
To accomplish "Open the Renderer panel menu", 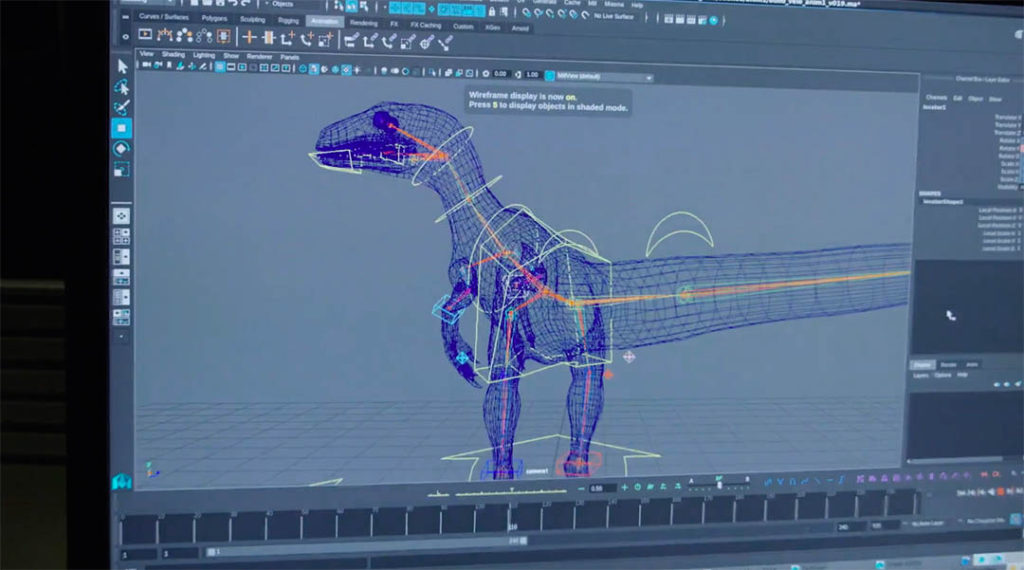I will pos(259,57).
